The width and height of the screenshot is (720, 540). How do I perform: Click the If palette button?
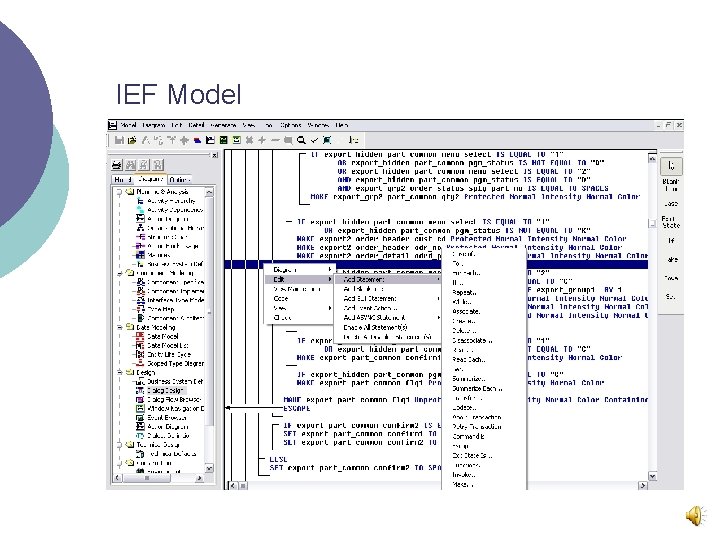click(671, 241)
